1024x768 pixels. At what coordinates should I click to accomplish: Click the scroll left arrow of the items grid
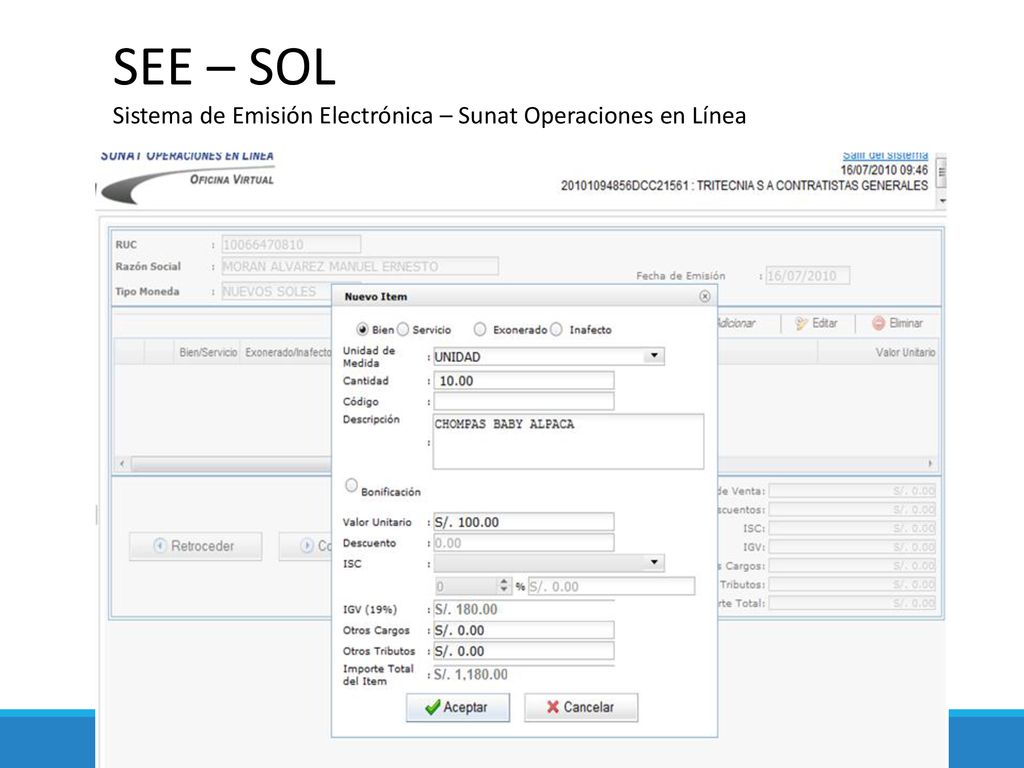122,464
